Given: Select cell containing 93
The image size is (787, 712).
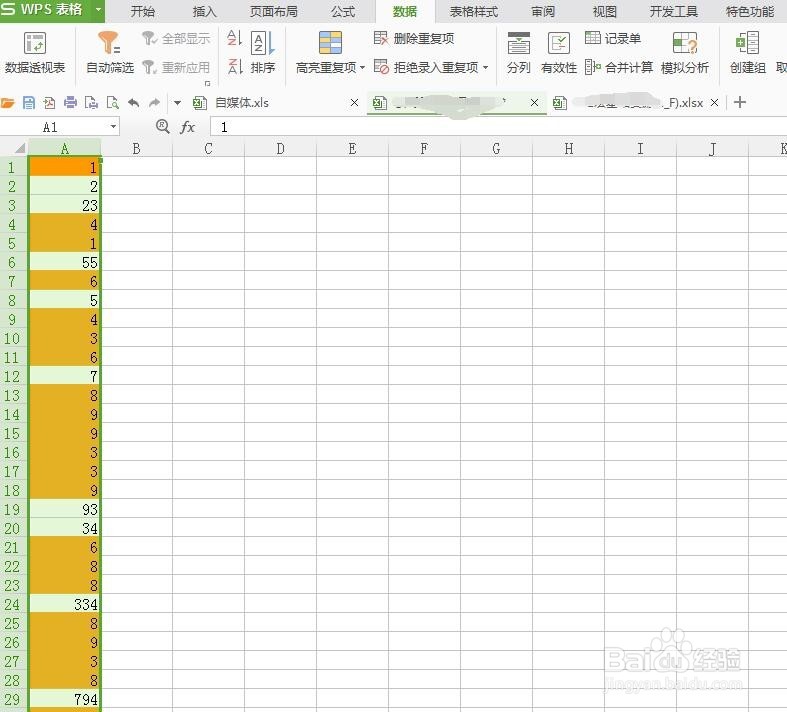Looking at the screenshot, I should pos(65,509).
